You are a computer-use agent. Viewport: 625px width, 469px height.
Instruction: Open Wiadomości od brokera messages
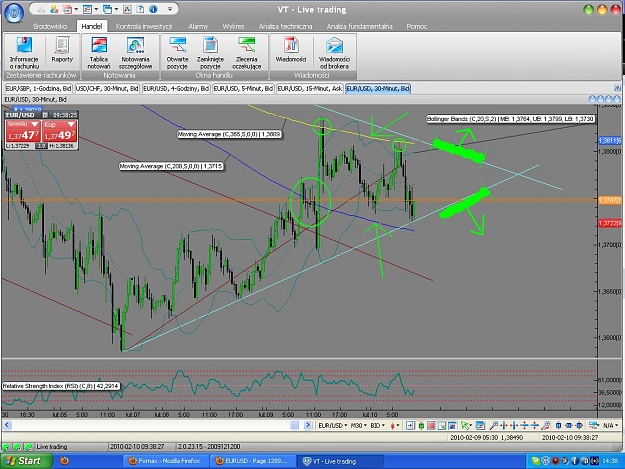click(x=334, y=53)
